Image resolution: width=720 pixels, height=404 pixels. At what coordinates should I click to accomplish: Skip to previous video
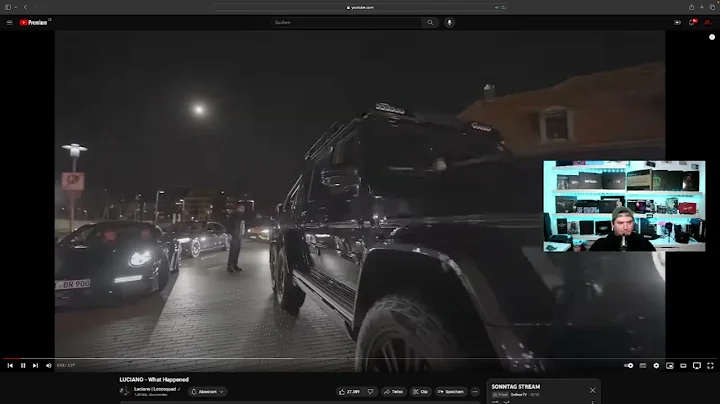(x=10, y=365)
